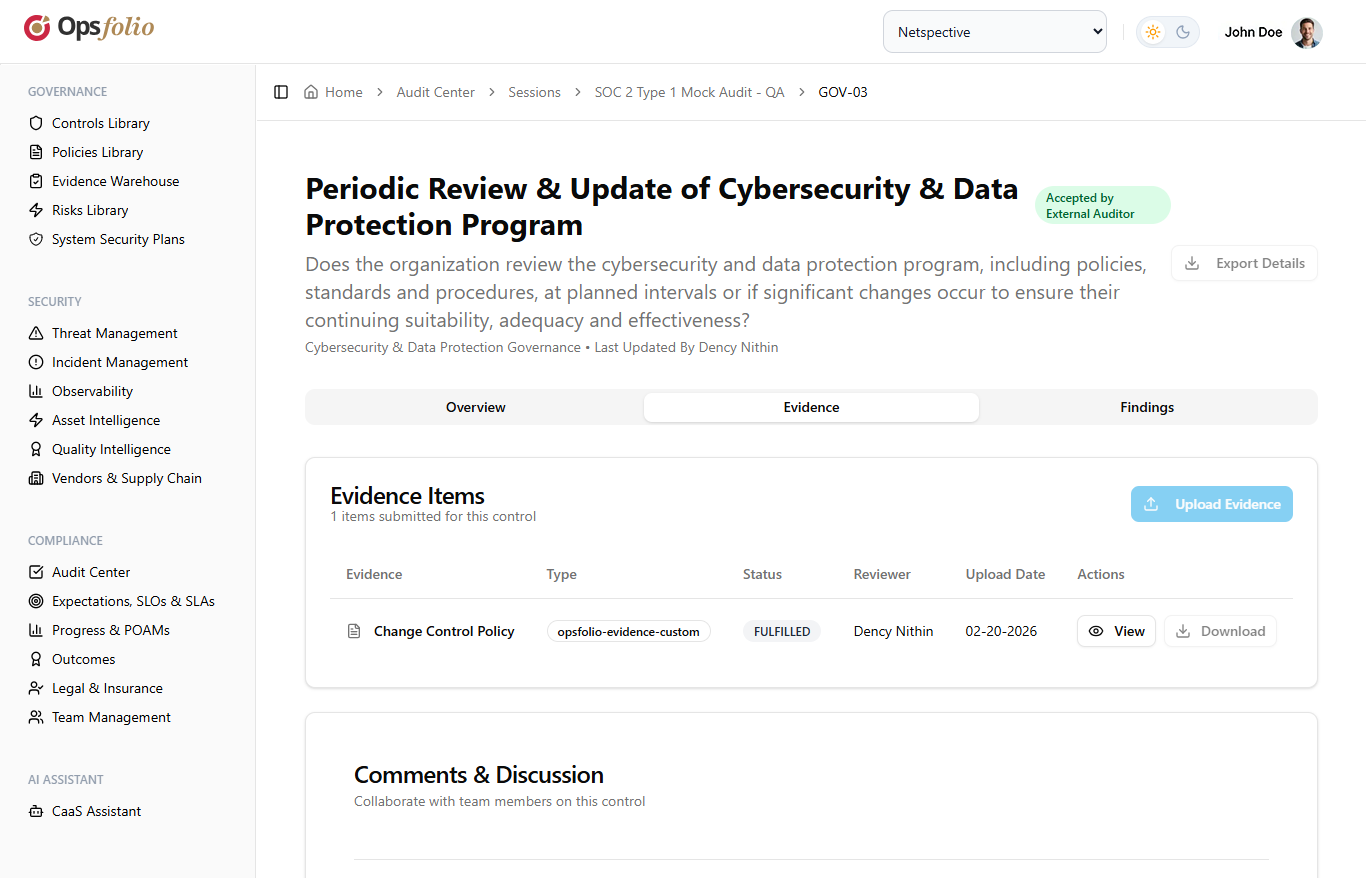The height and width of the screenshot is (878, 1366).
Task: Open Audit Center from the Compliance section
Action: click(x=93, y=571)
